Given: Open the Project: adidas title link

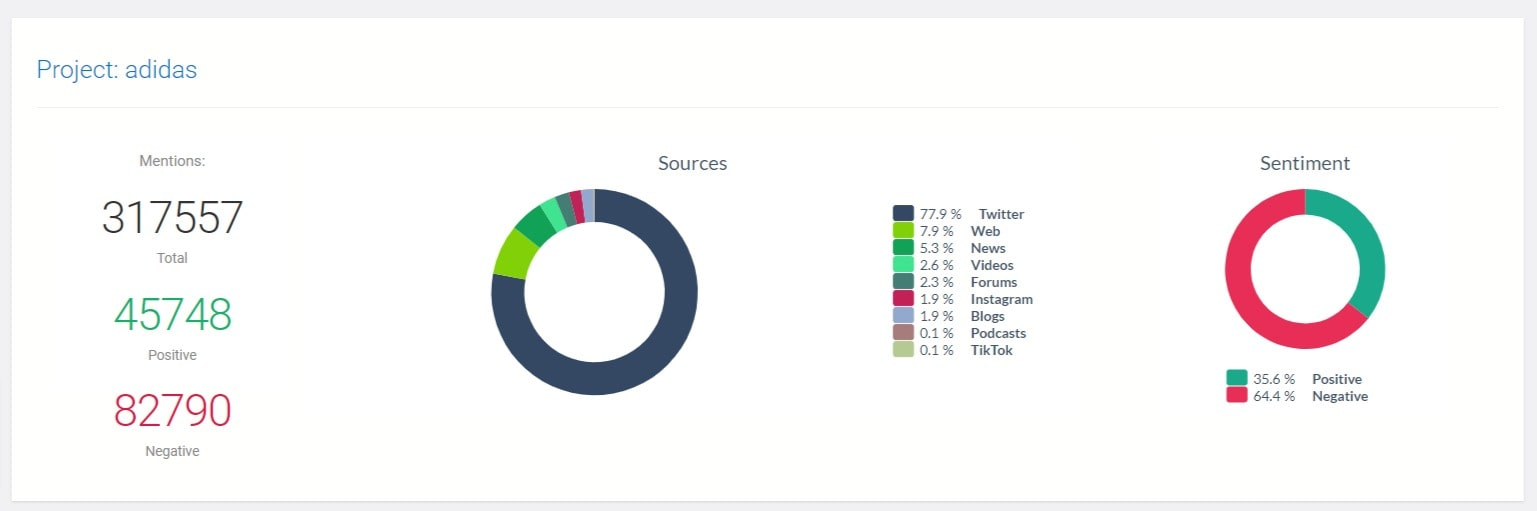Looking at the screenshot, I should pyautogui.click(x=117, y=70).
